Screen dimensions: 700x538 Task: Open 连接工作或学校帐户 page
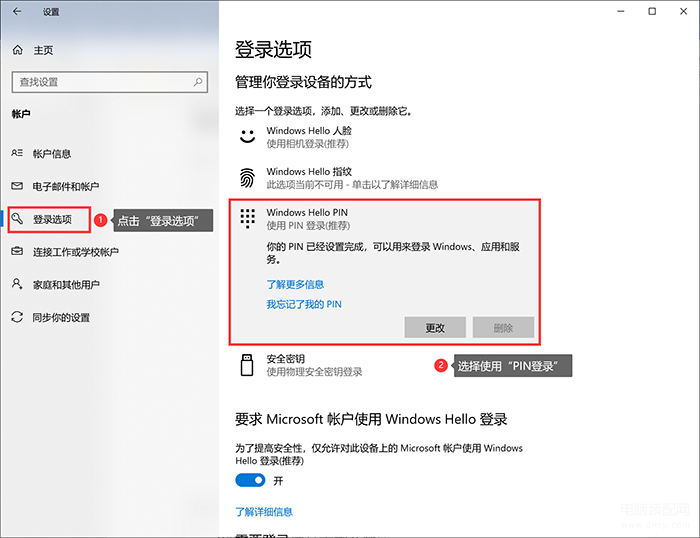click(x=76, y=252)
